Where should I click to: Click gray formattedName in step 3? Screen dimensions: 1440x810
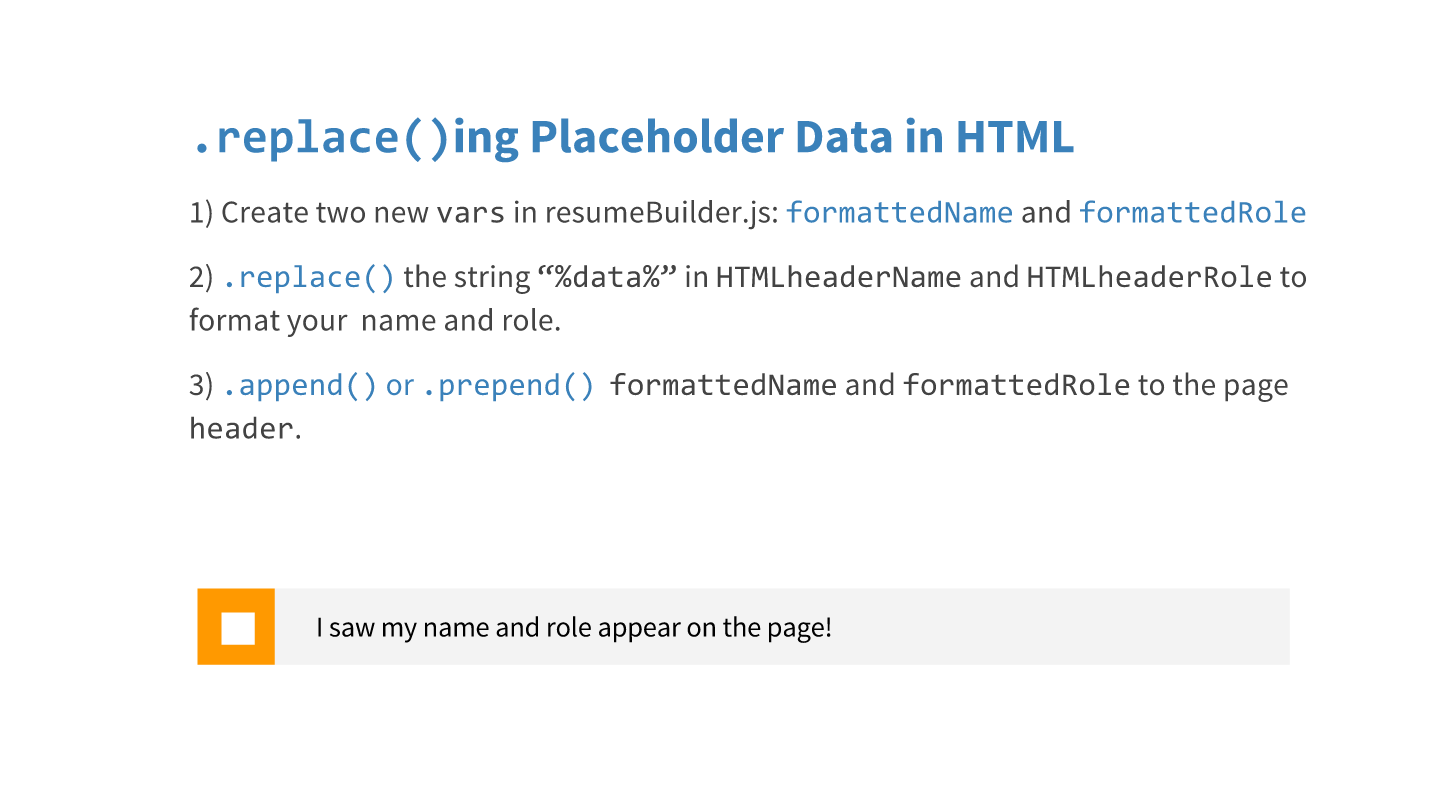pos(723,385)
